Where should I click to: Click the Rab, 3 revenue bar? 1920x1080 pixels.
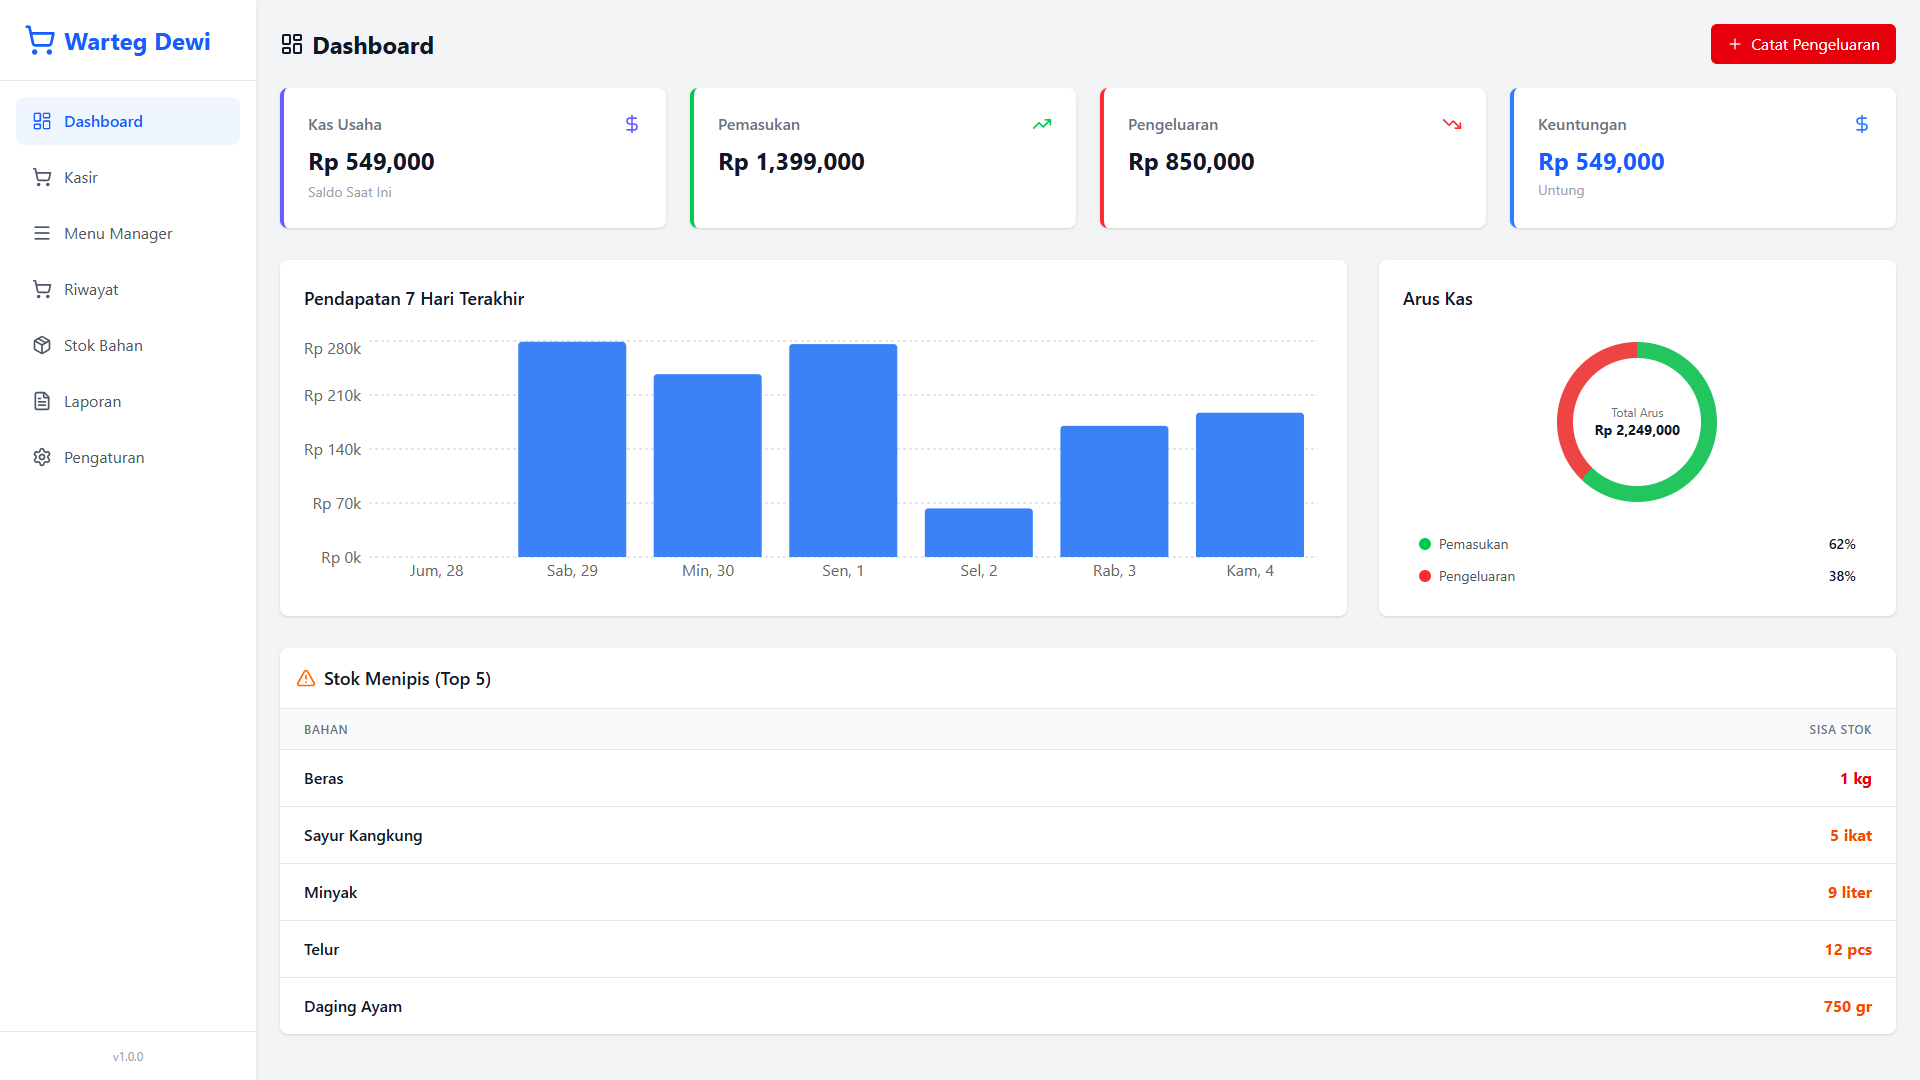tap(1114, 491)
